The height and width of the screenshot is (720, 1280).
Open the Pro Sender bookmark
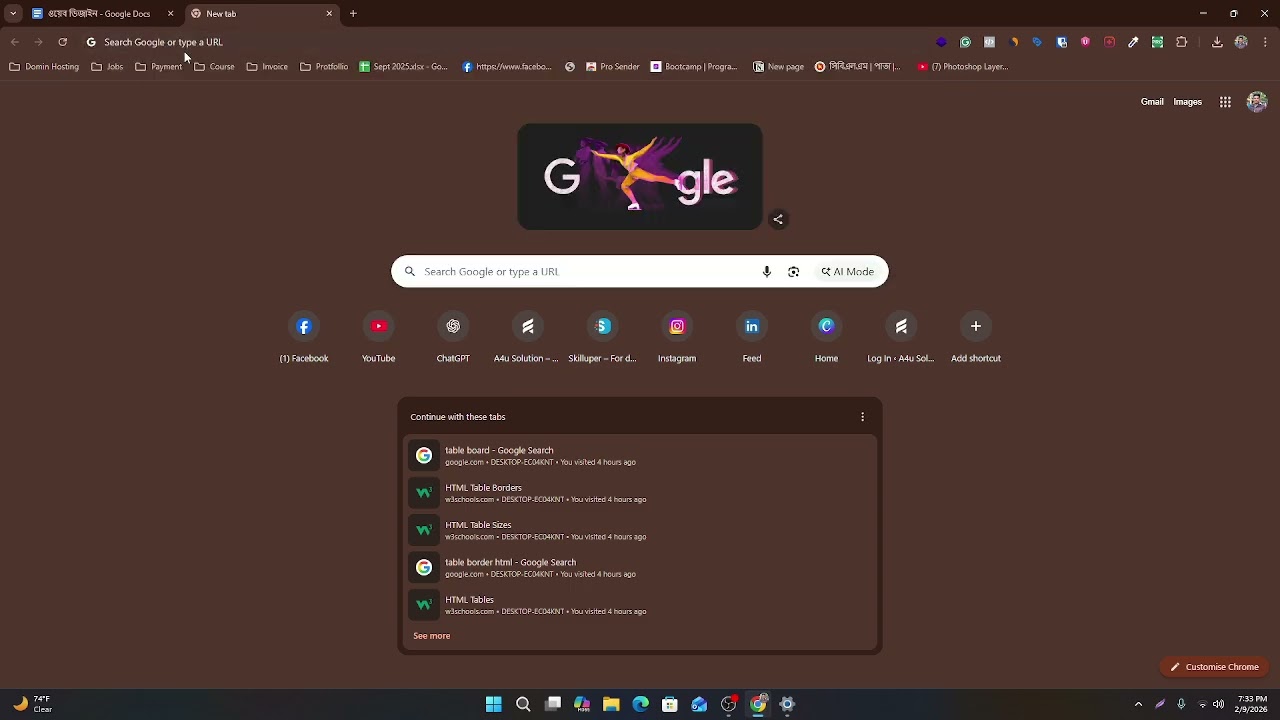pyautogui.click(x=613, y=67)
